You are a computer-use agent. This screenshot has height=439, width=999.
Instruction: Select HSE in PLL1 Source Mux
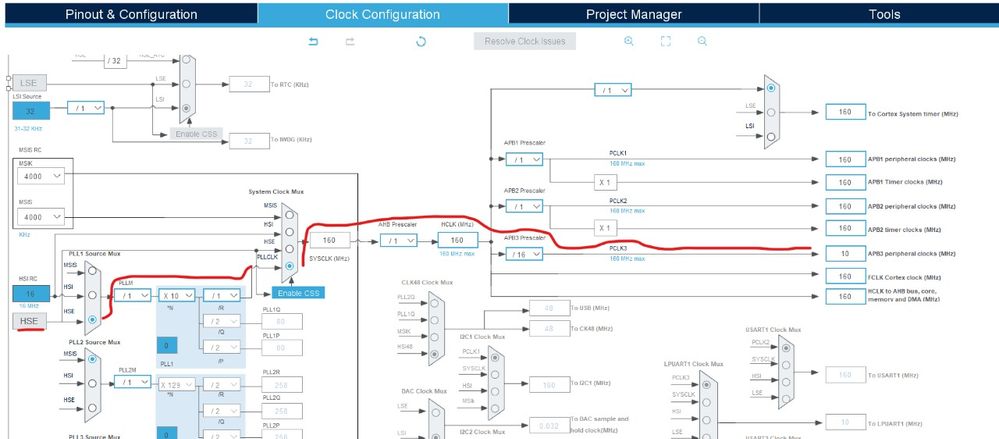(x=92, y=319)
